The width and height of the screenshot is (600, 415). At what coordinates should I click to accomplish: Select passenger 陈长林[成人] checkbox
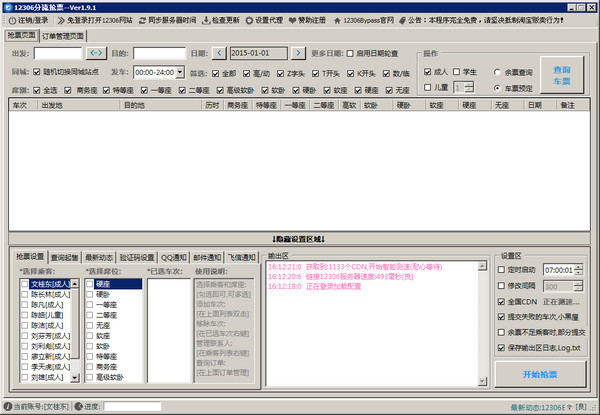pos(24,294)
